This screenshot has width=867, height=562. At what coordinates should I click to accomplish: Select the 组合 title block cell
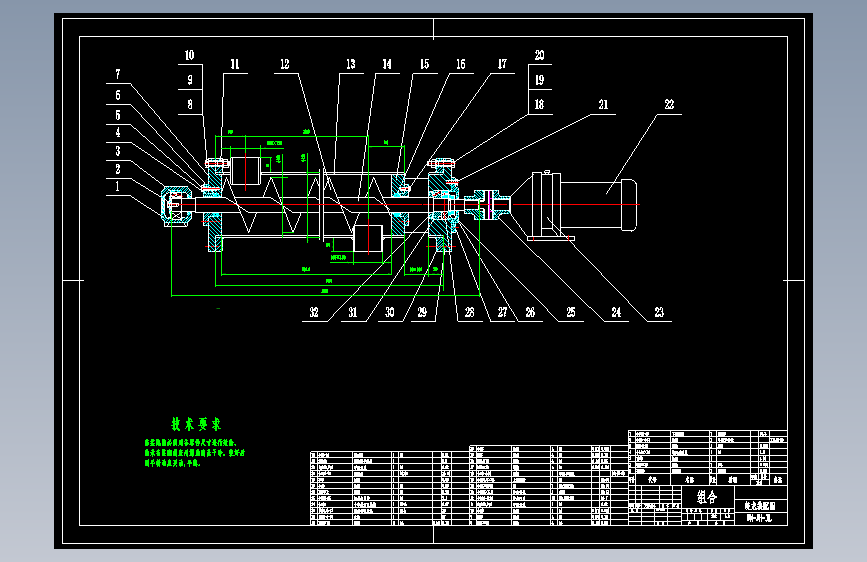click(707, 497)
